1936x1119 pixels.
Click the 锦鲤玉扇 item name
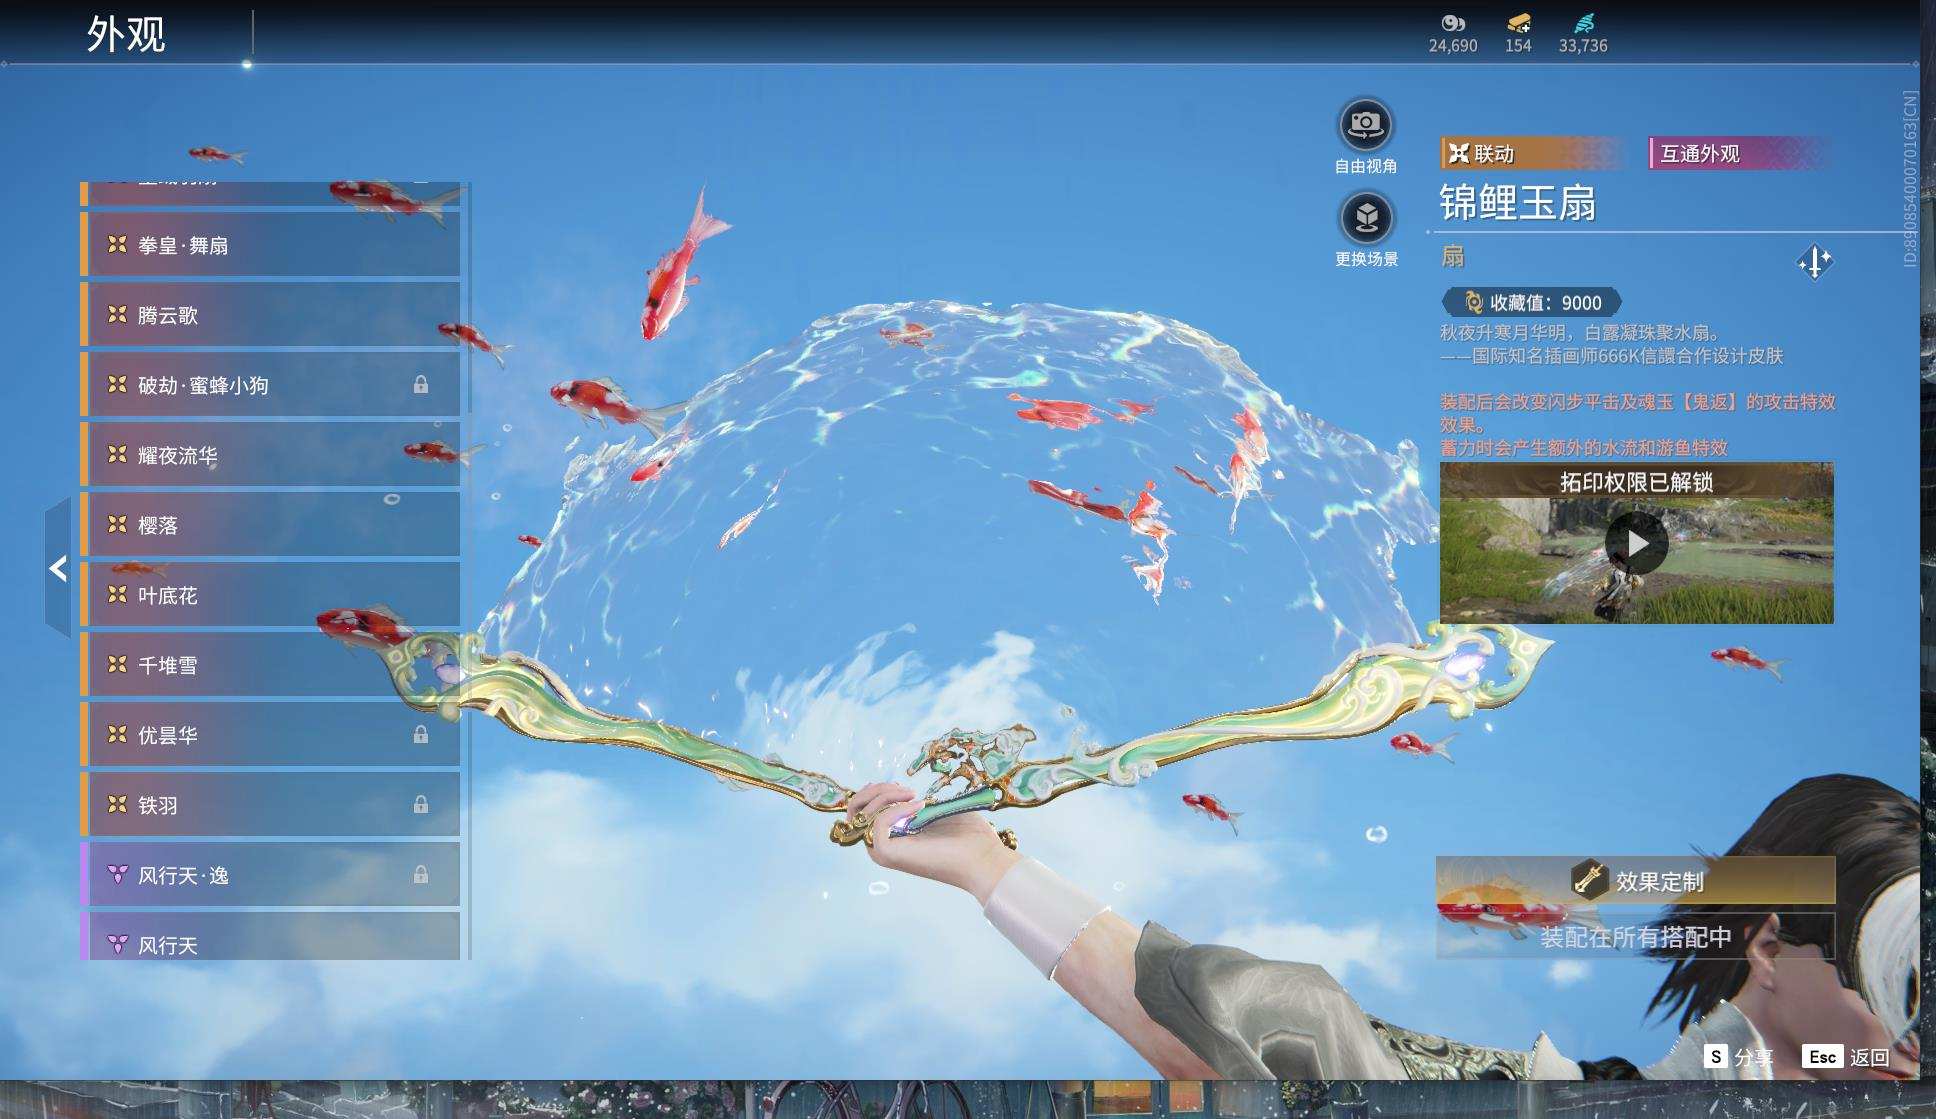point(1517,203)
